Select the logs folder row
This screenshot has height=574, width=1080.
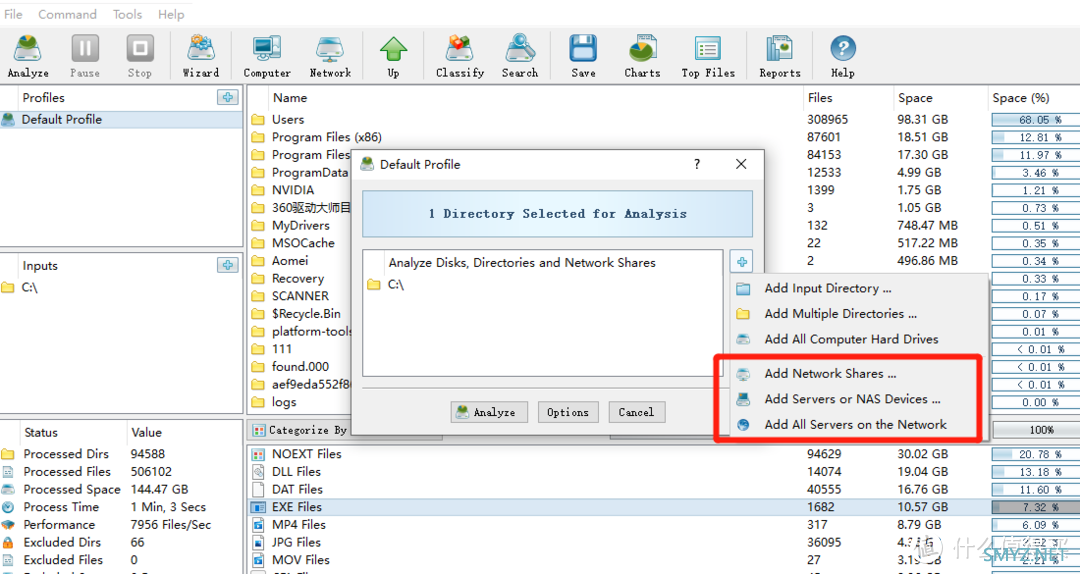click(x=300, y=402)
